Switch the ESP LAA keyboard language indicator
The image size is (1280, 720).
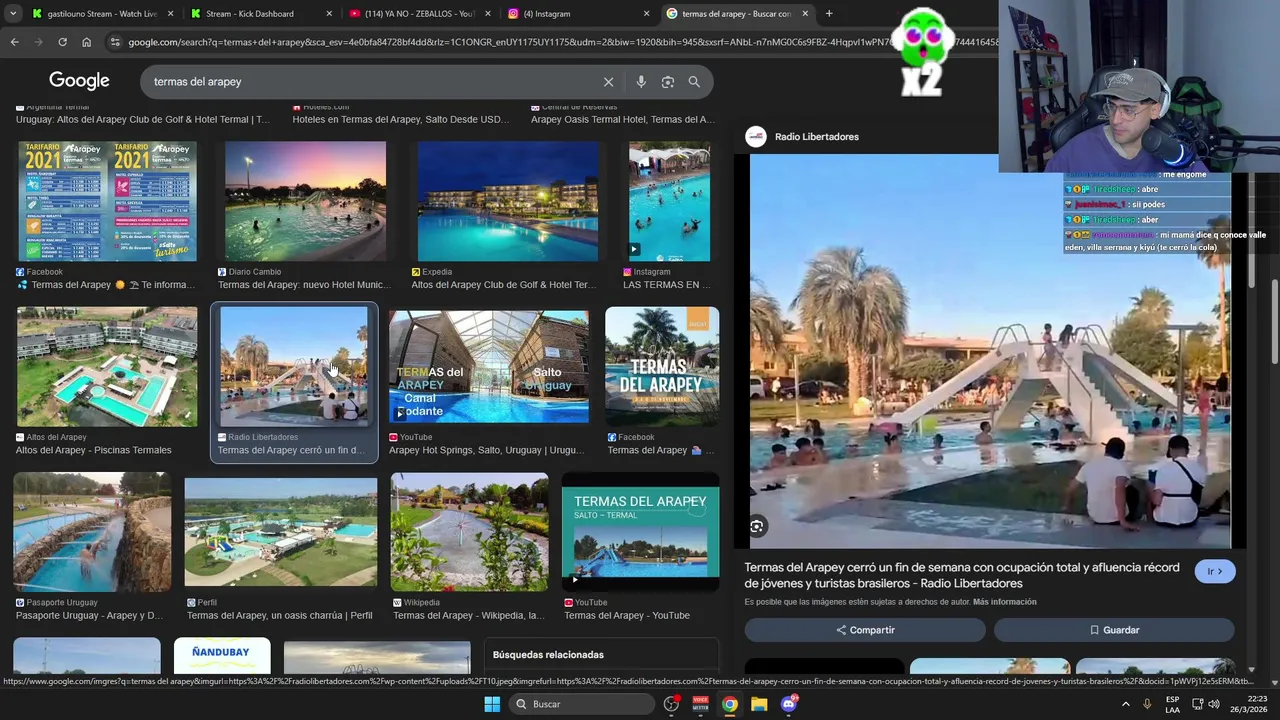pos(1172,704)
